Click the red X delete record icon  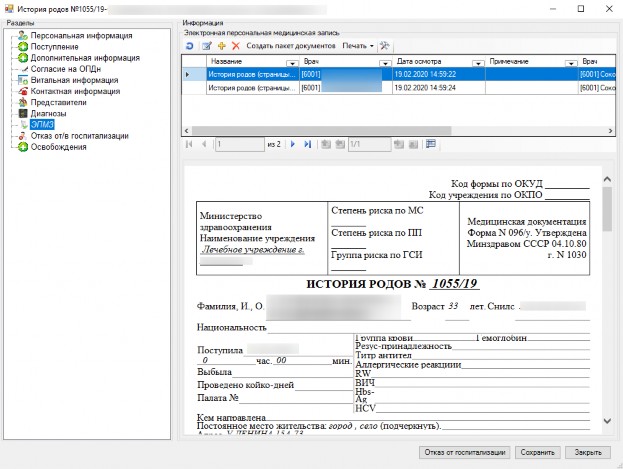click(x=236, y=46)
